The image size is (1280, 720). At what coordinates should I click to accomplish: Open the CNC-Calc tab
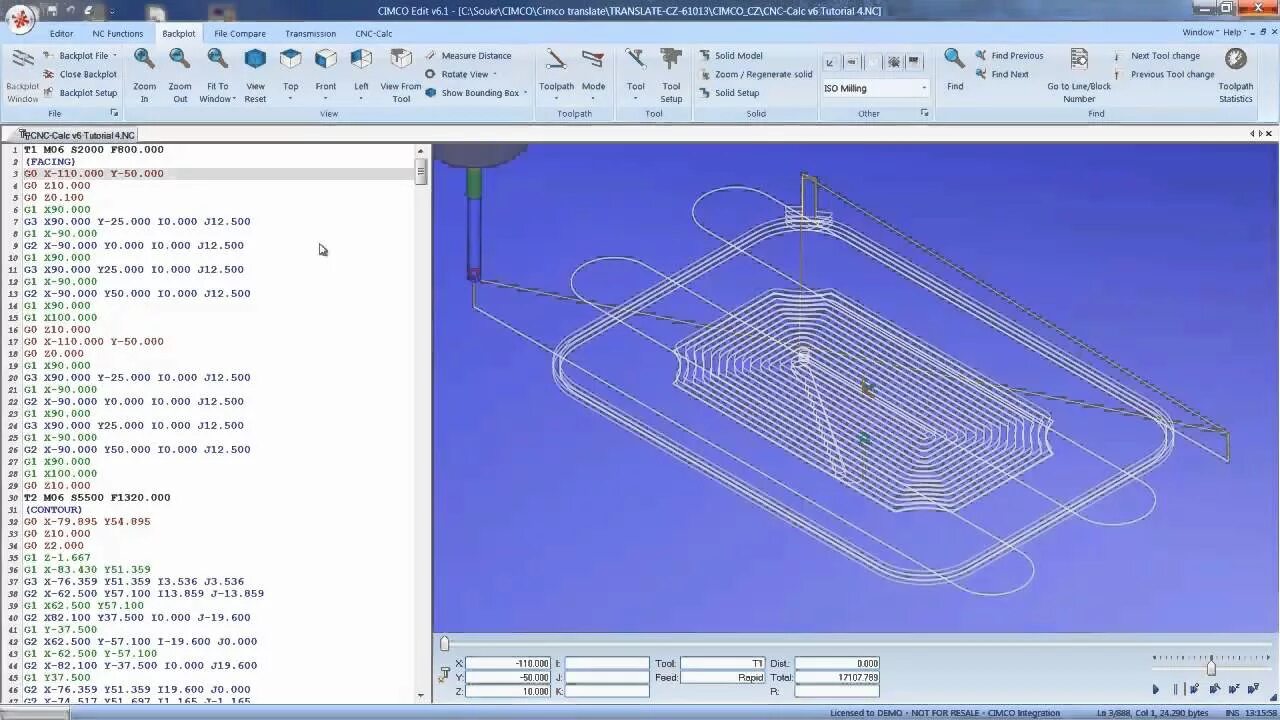click(x=374, y=34)
